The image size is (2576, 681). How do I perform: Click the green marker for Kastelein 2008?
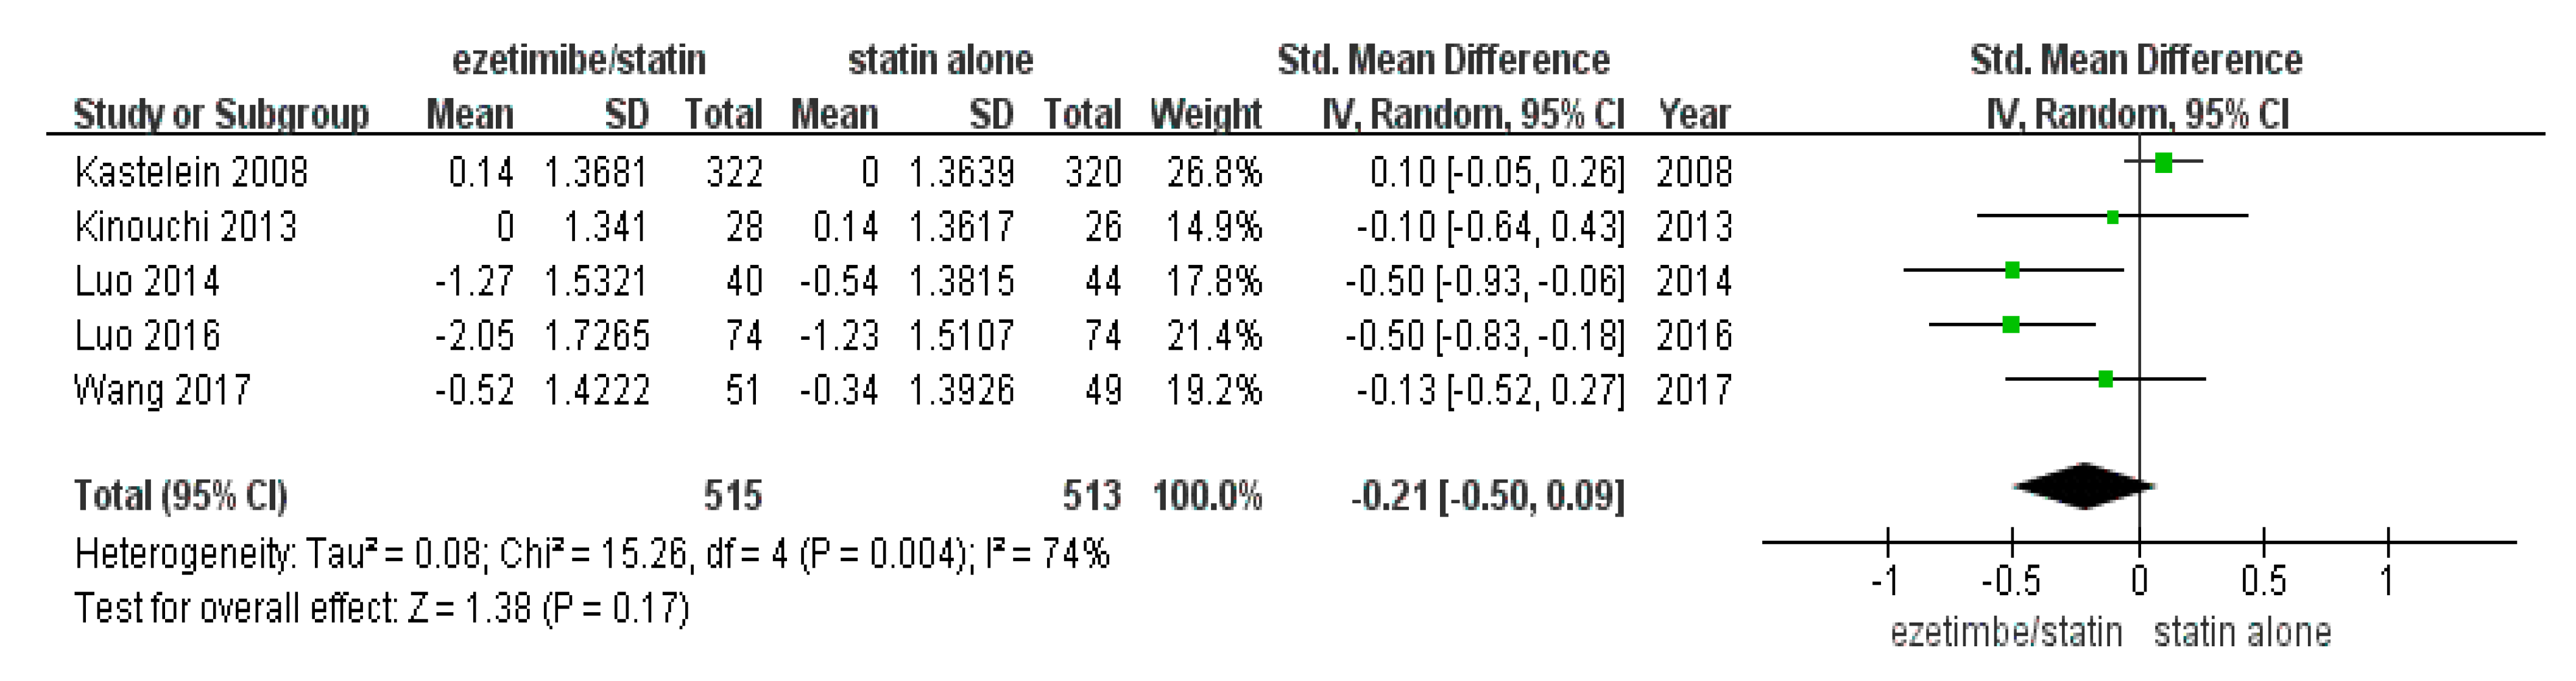click(x=2163, y=162)
